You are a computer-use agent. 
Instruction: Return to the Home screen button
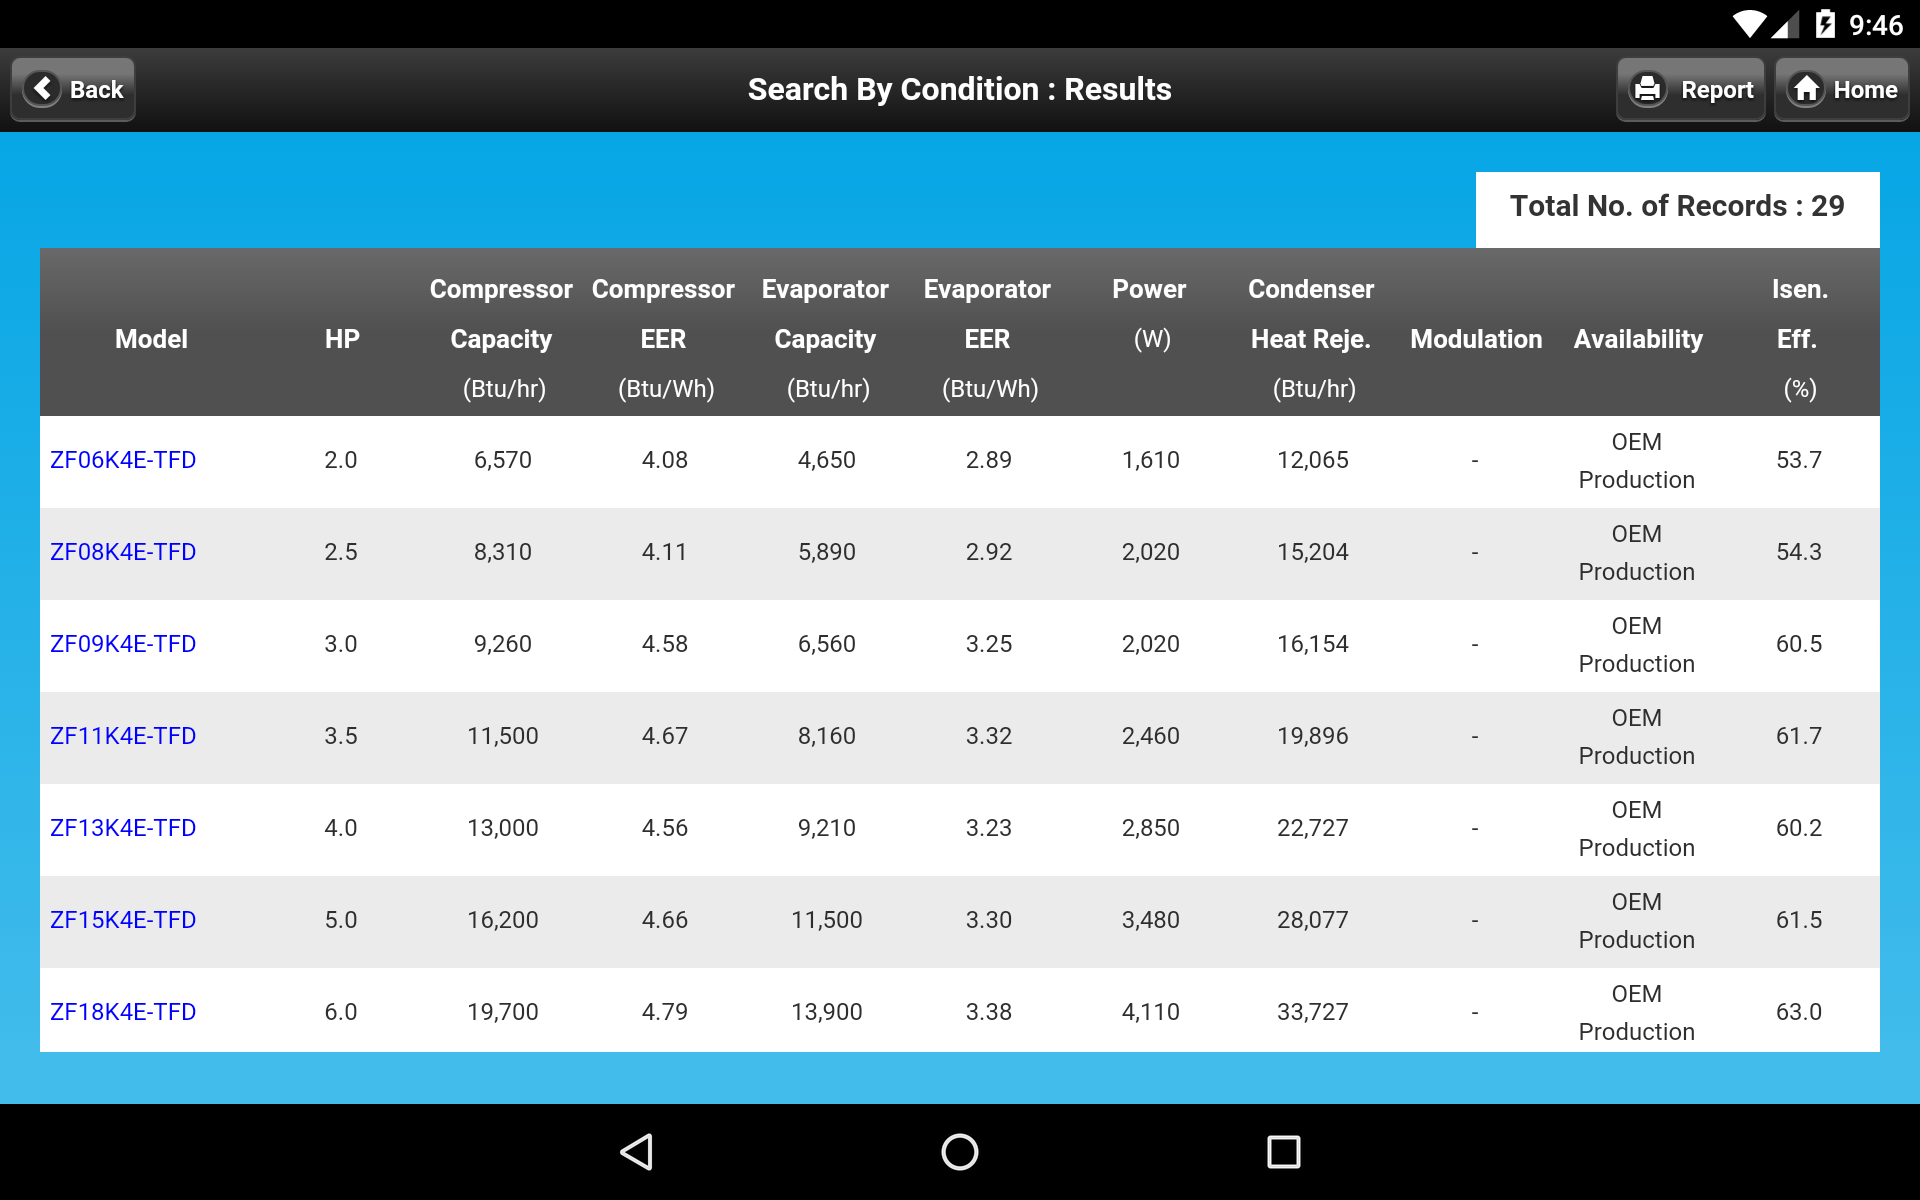1842,90
